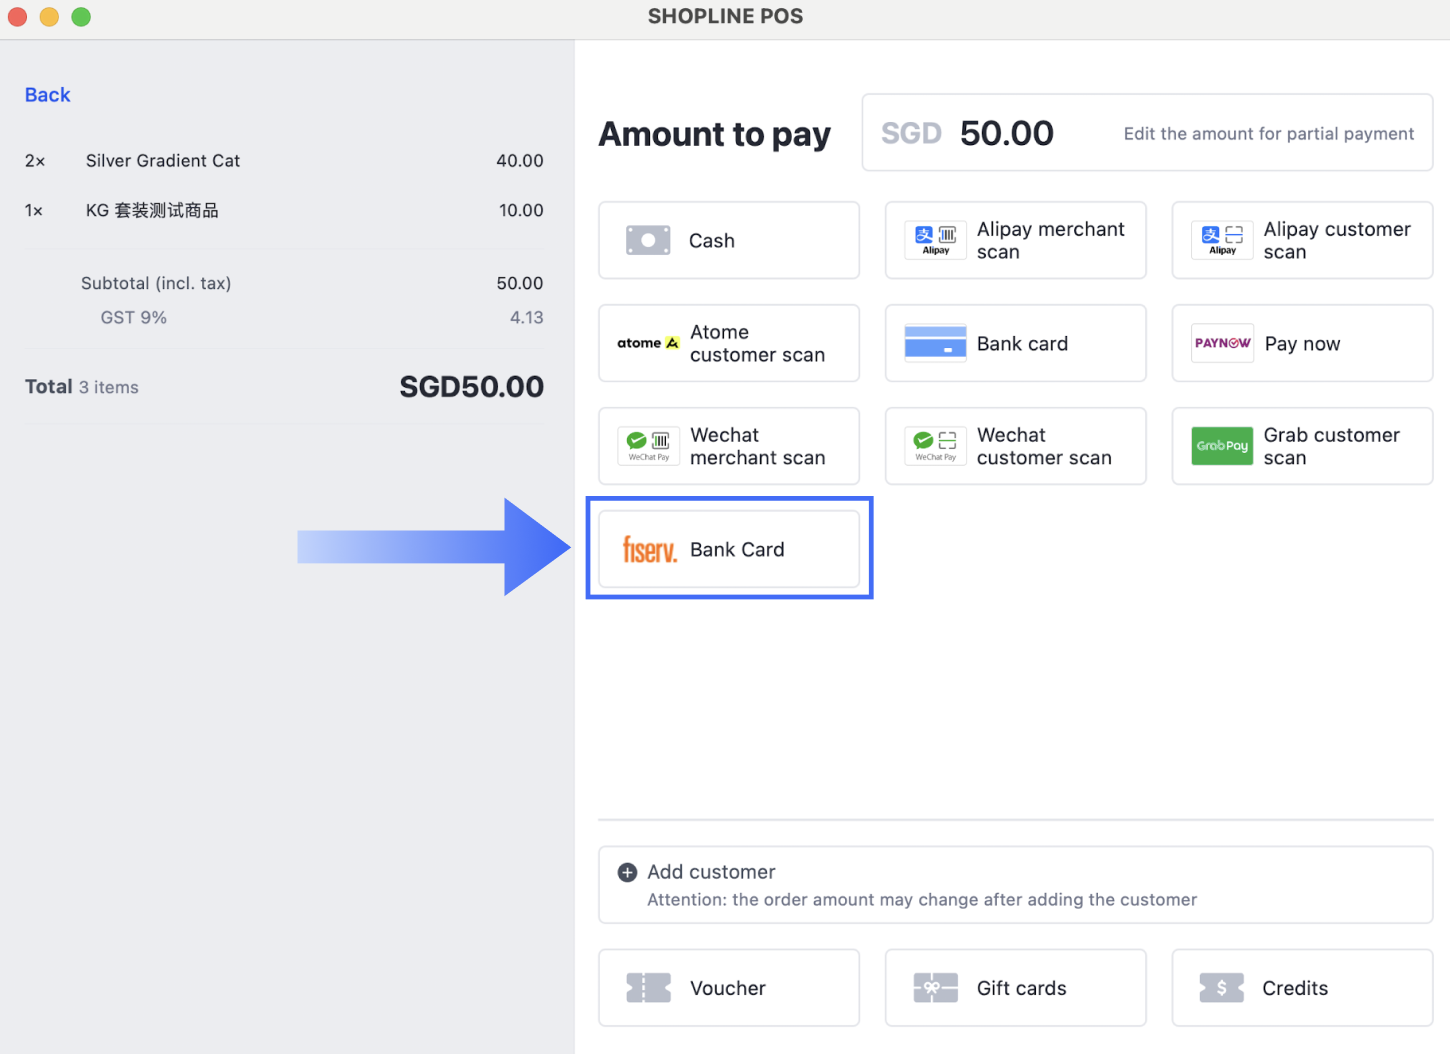Click the SGD 50.00 amount field
The width and height of the screenshot is (1450, 1054).
[1006, 132]
